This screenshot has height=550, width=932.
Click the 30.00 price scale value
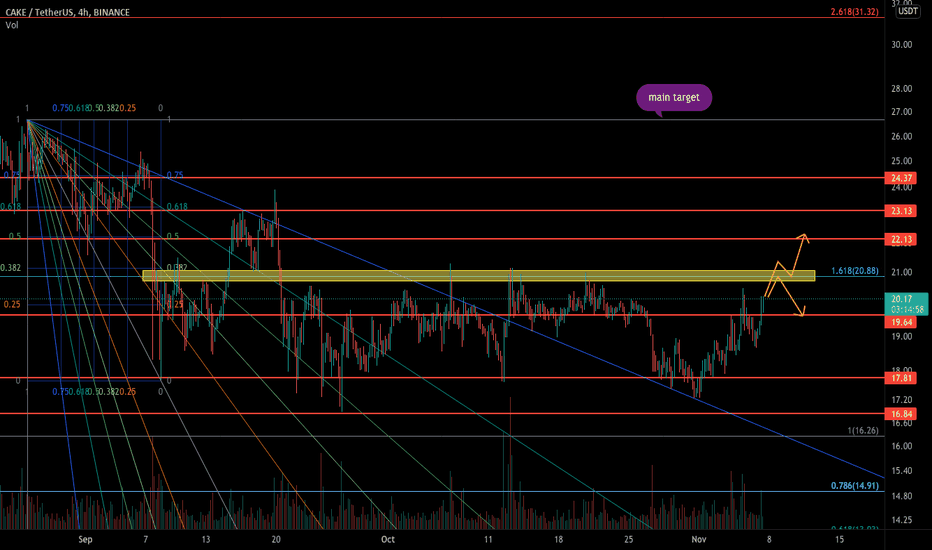coord(901,45)
